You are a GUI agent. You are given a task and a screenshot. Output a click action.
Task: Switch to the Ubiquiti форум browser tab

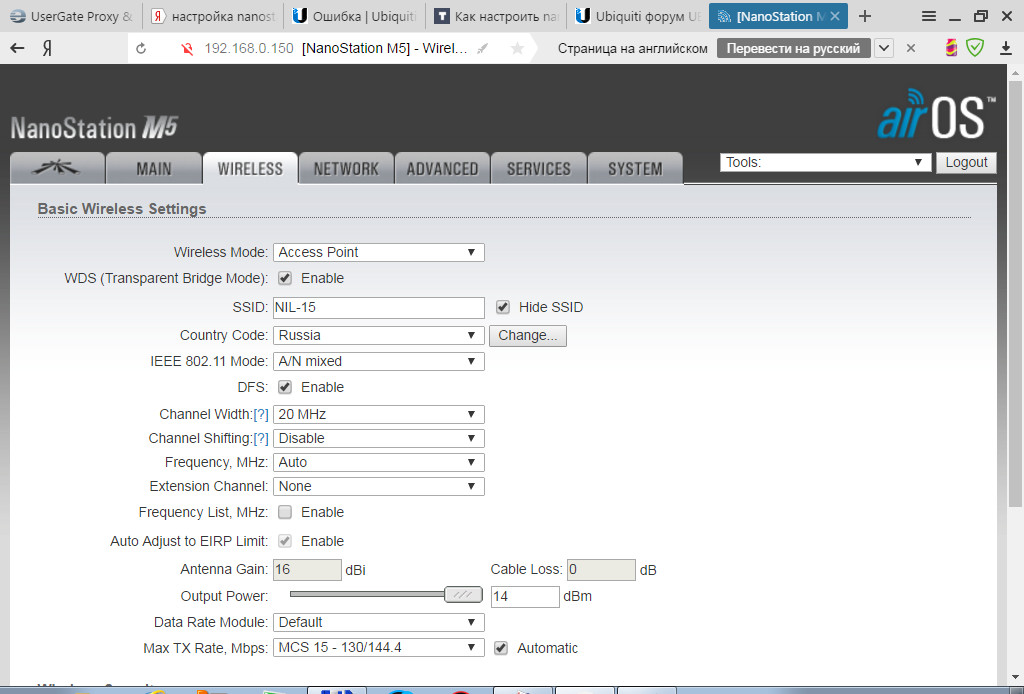[x=638, y=16]
